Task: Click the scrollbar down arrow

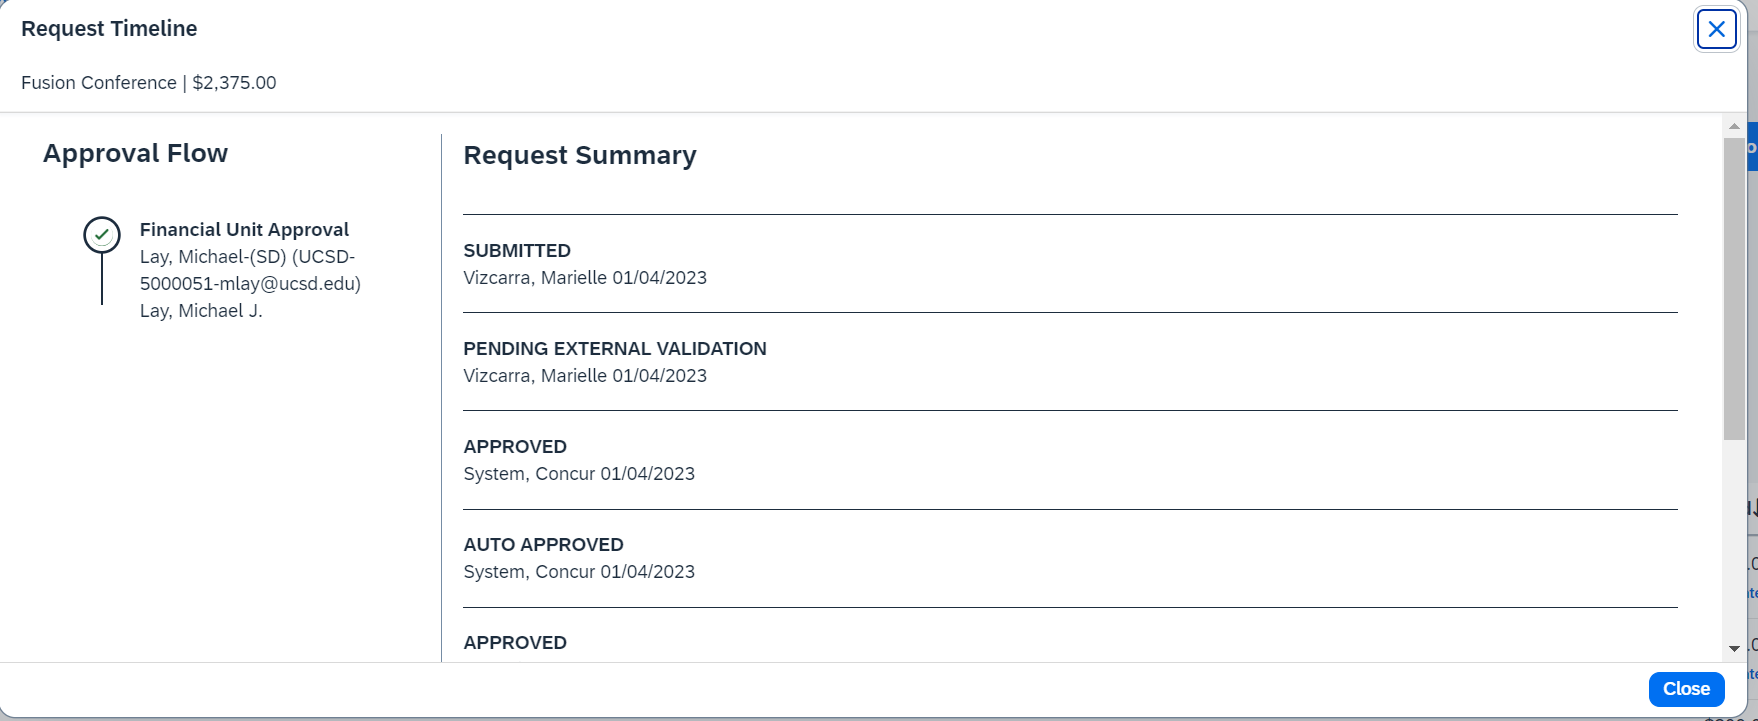Action: coord(1734,648)
